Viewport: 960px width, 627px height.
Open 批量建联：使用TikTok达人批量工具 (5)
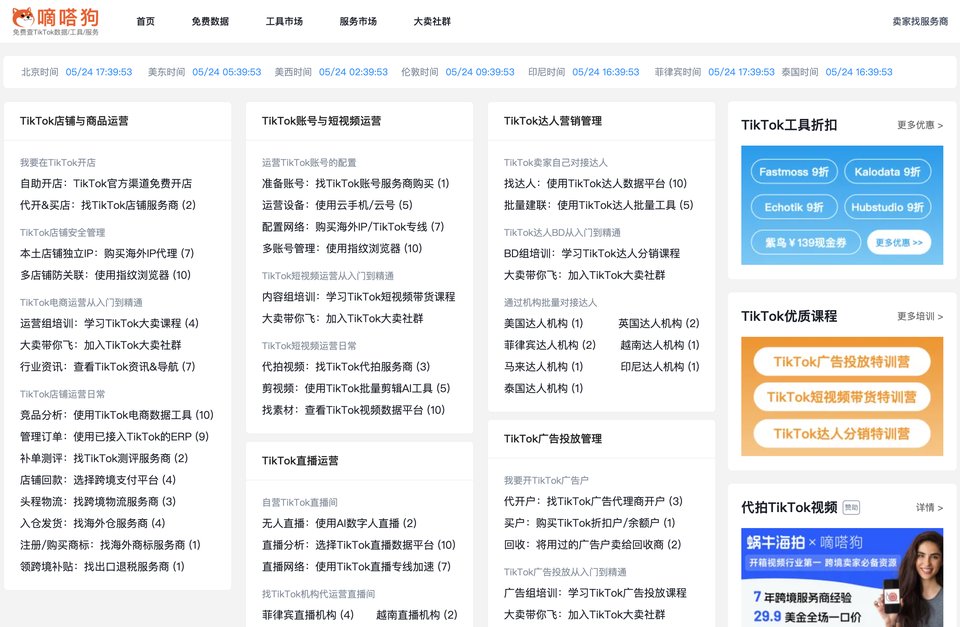coord(599,205)
